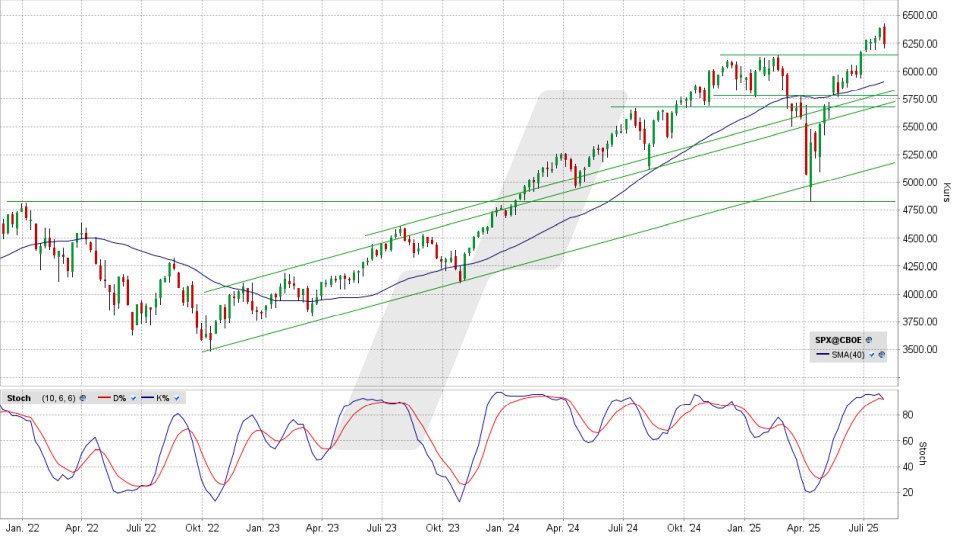Screen dimensions: 960x540
Task: Click the Jan. '25 date label
Action: [744, 528]
